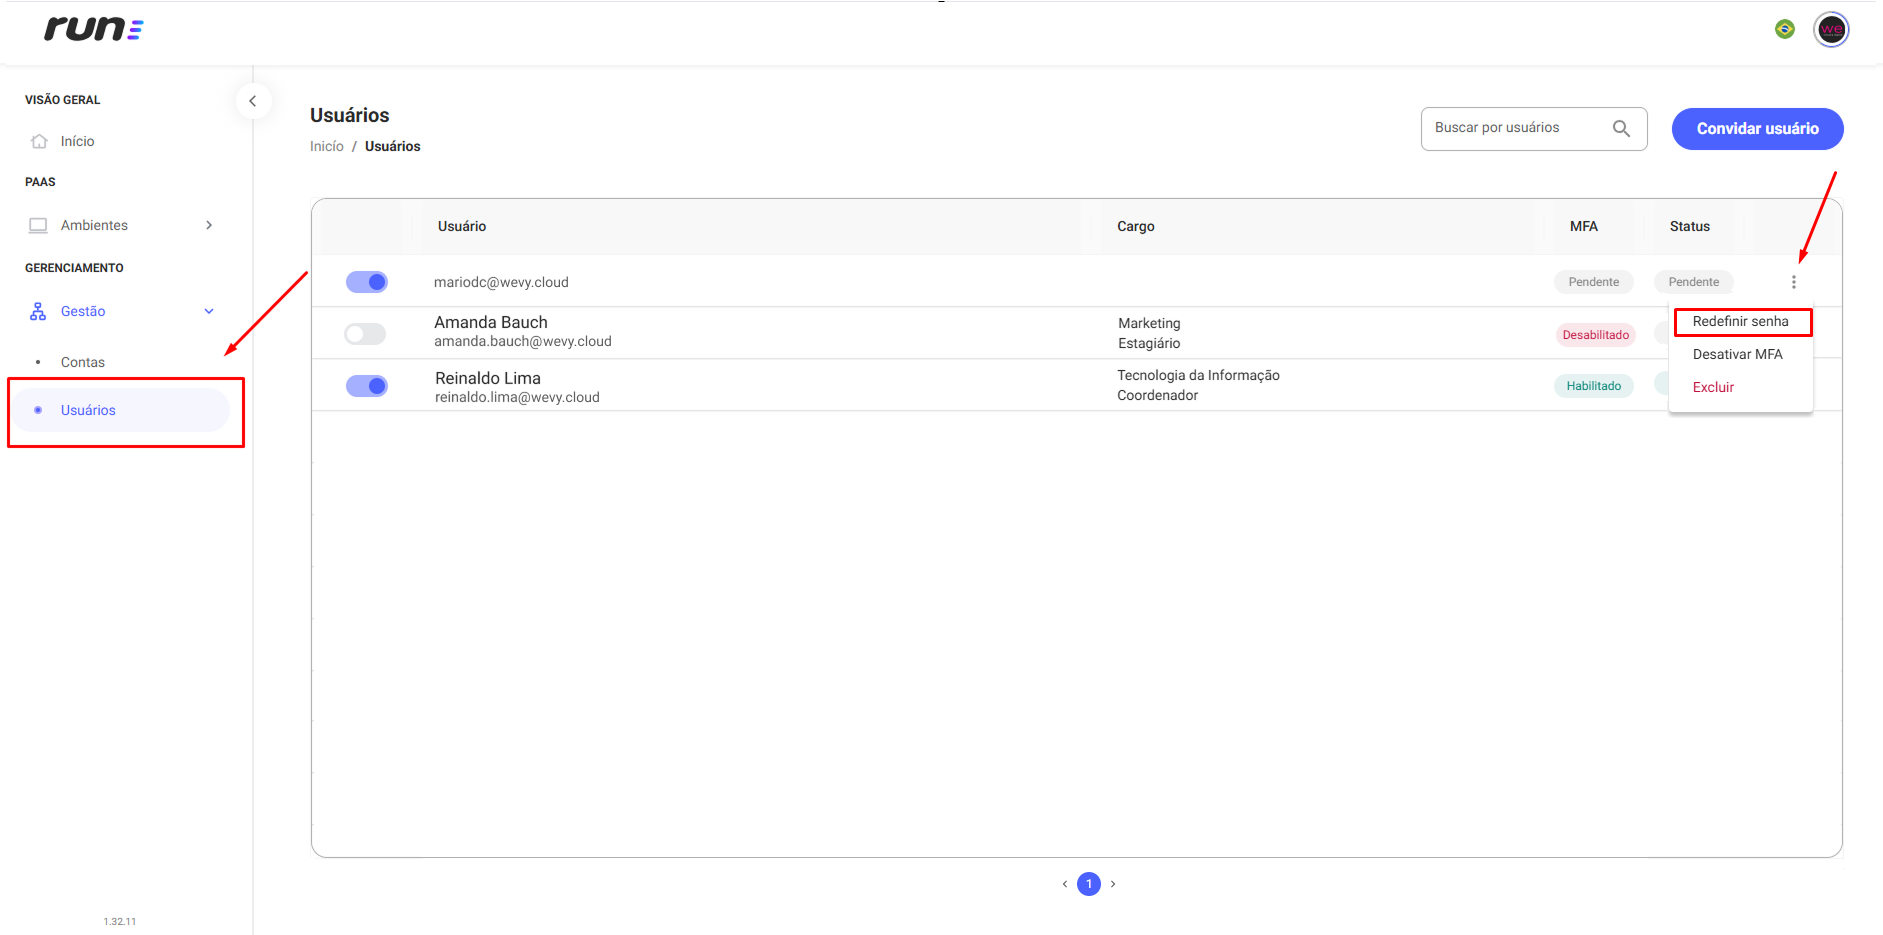Follow the Início breadcrumb link
Screen dimensions: 1883x935
(327, 146)
